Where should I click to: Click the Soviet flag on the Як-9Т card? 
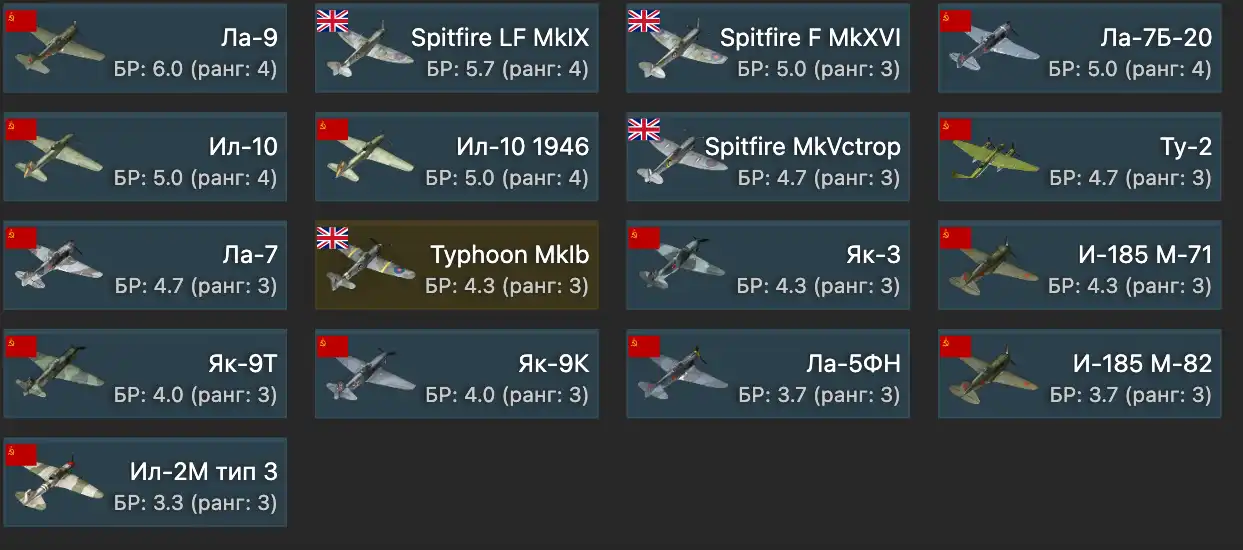coord(21,347)
